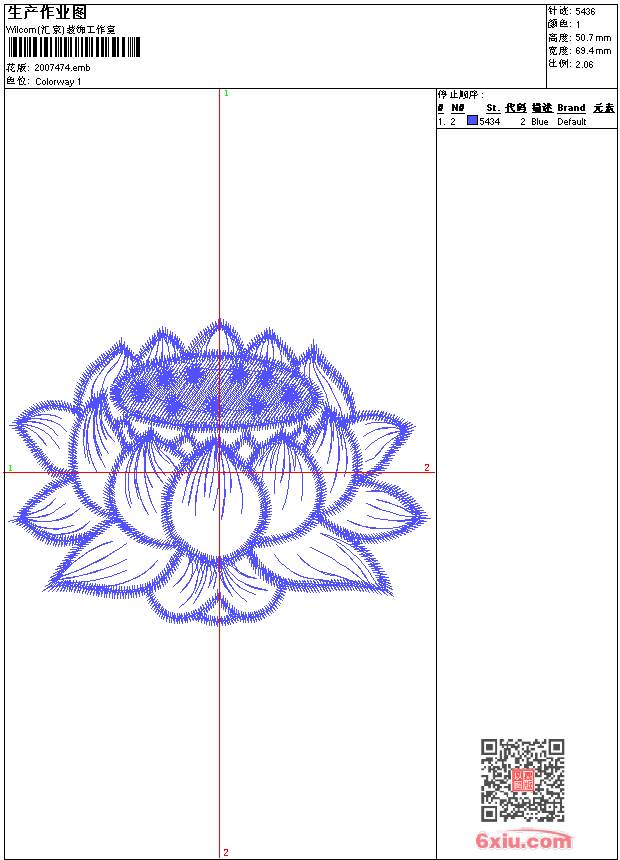
Task: Open the 6xiu.com watermark link
Action: [523, 842]
